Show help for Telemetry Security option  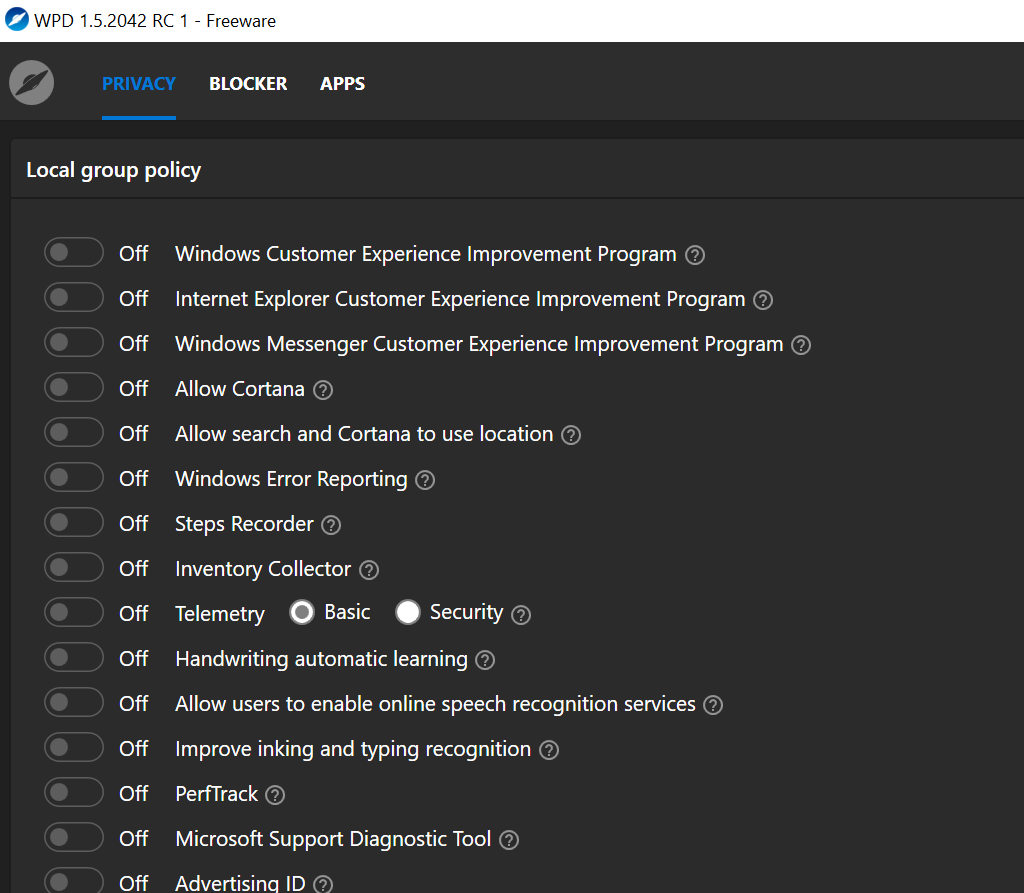tap(521, 615)
